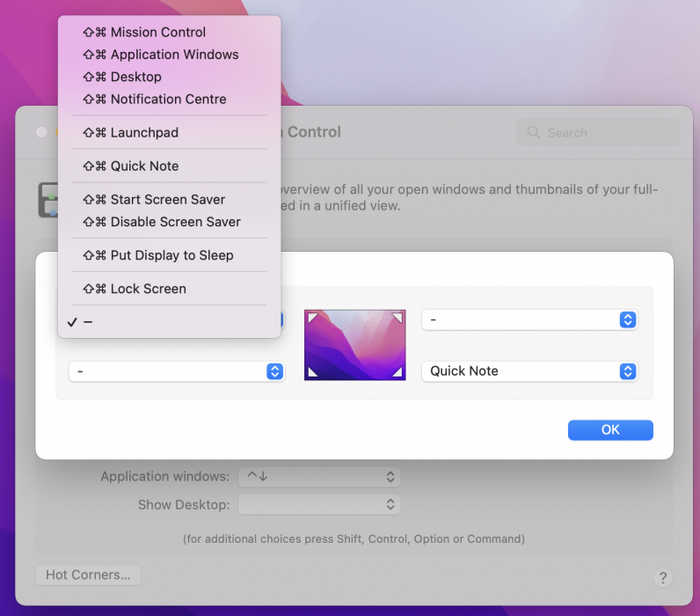Choose Lock Screen from the menu

click(x=148, y=289)
